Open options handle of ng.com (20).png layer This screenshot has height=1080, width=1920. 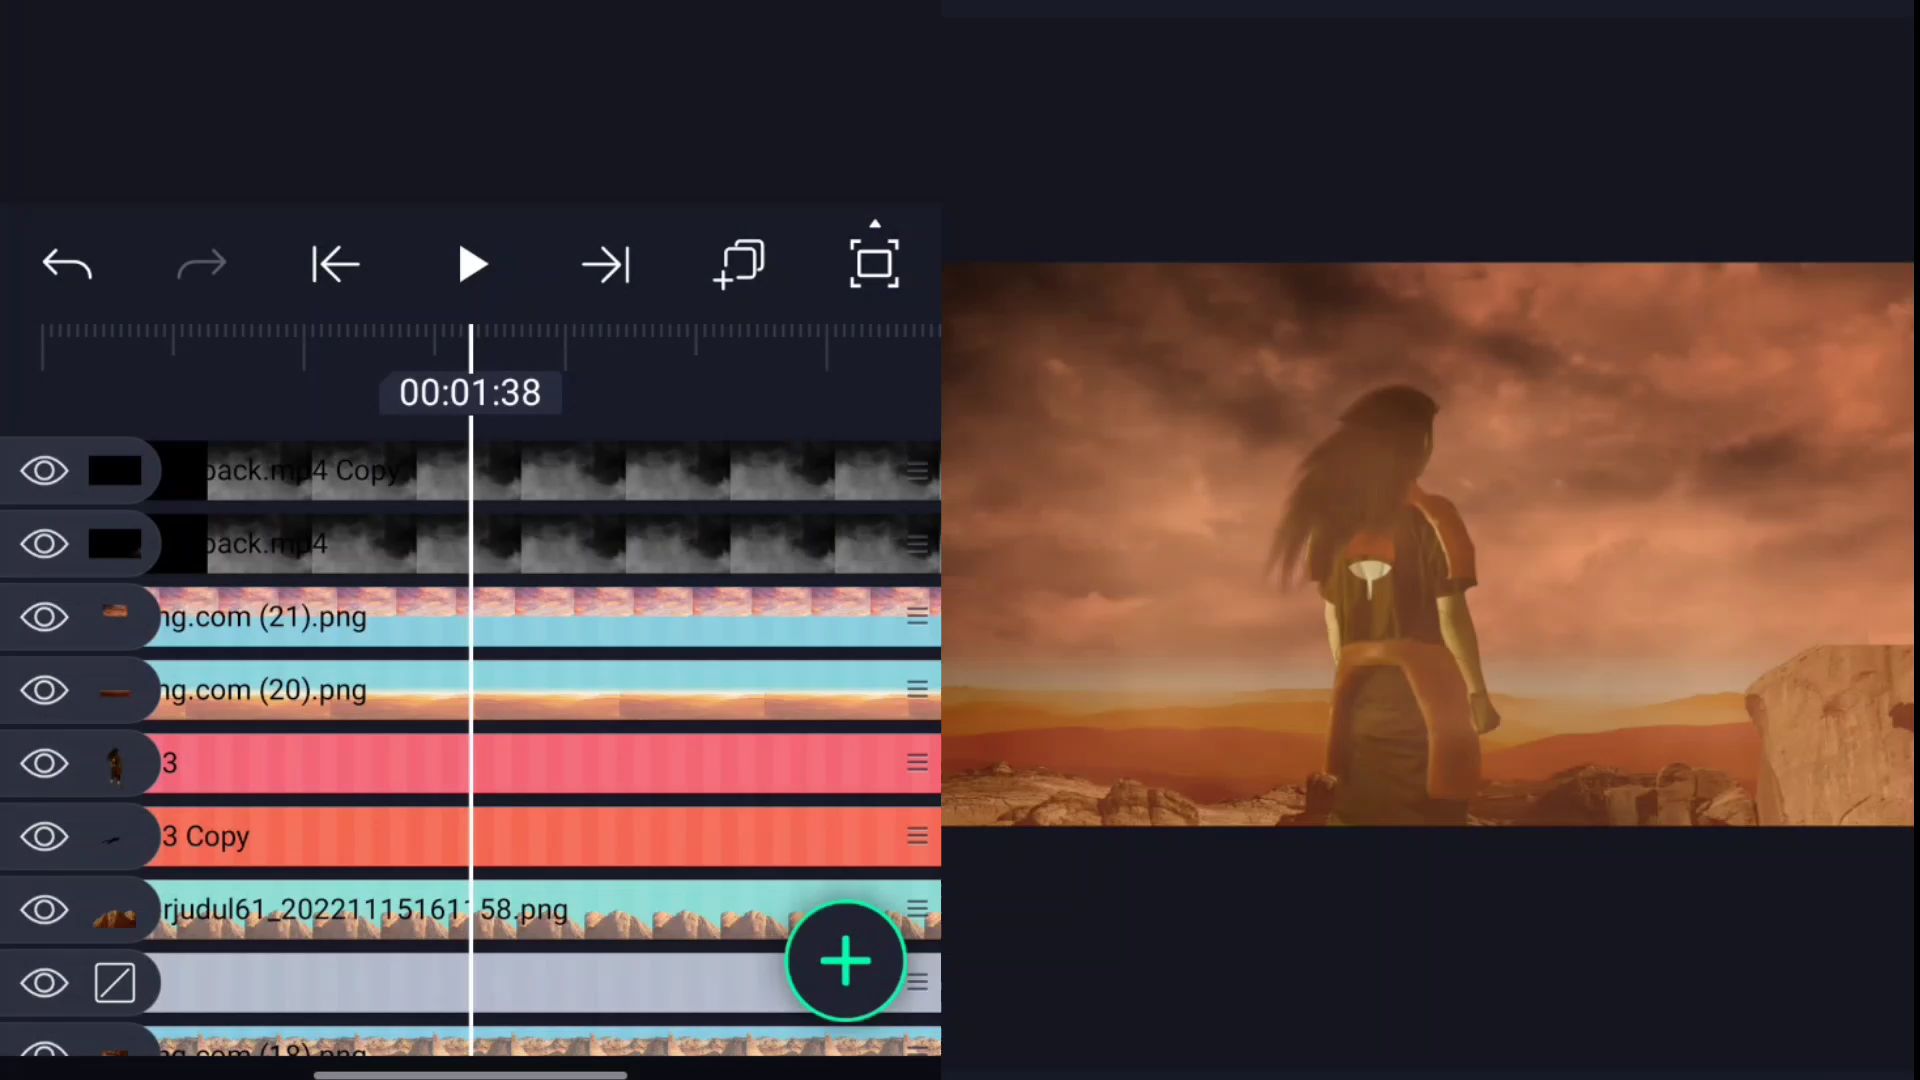(917, 690)
